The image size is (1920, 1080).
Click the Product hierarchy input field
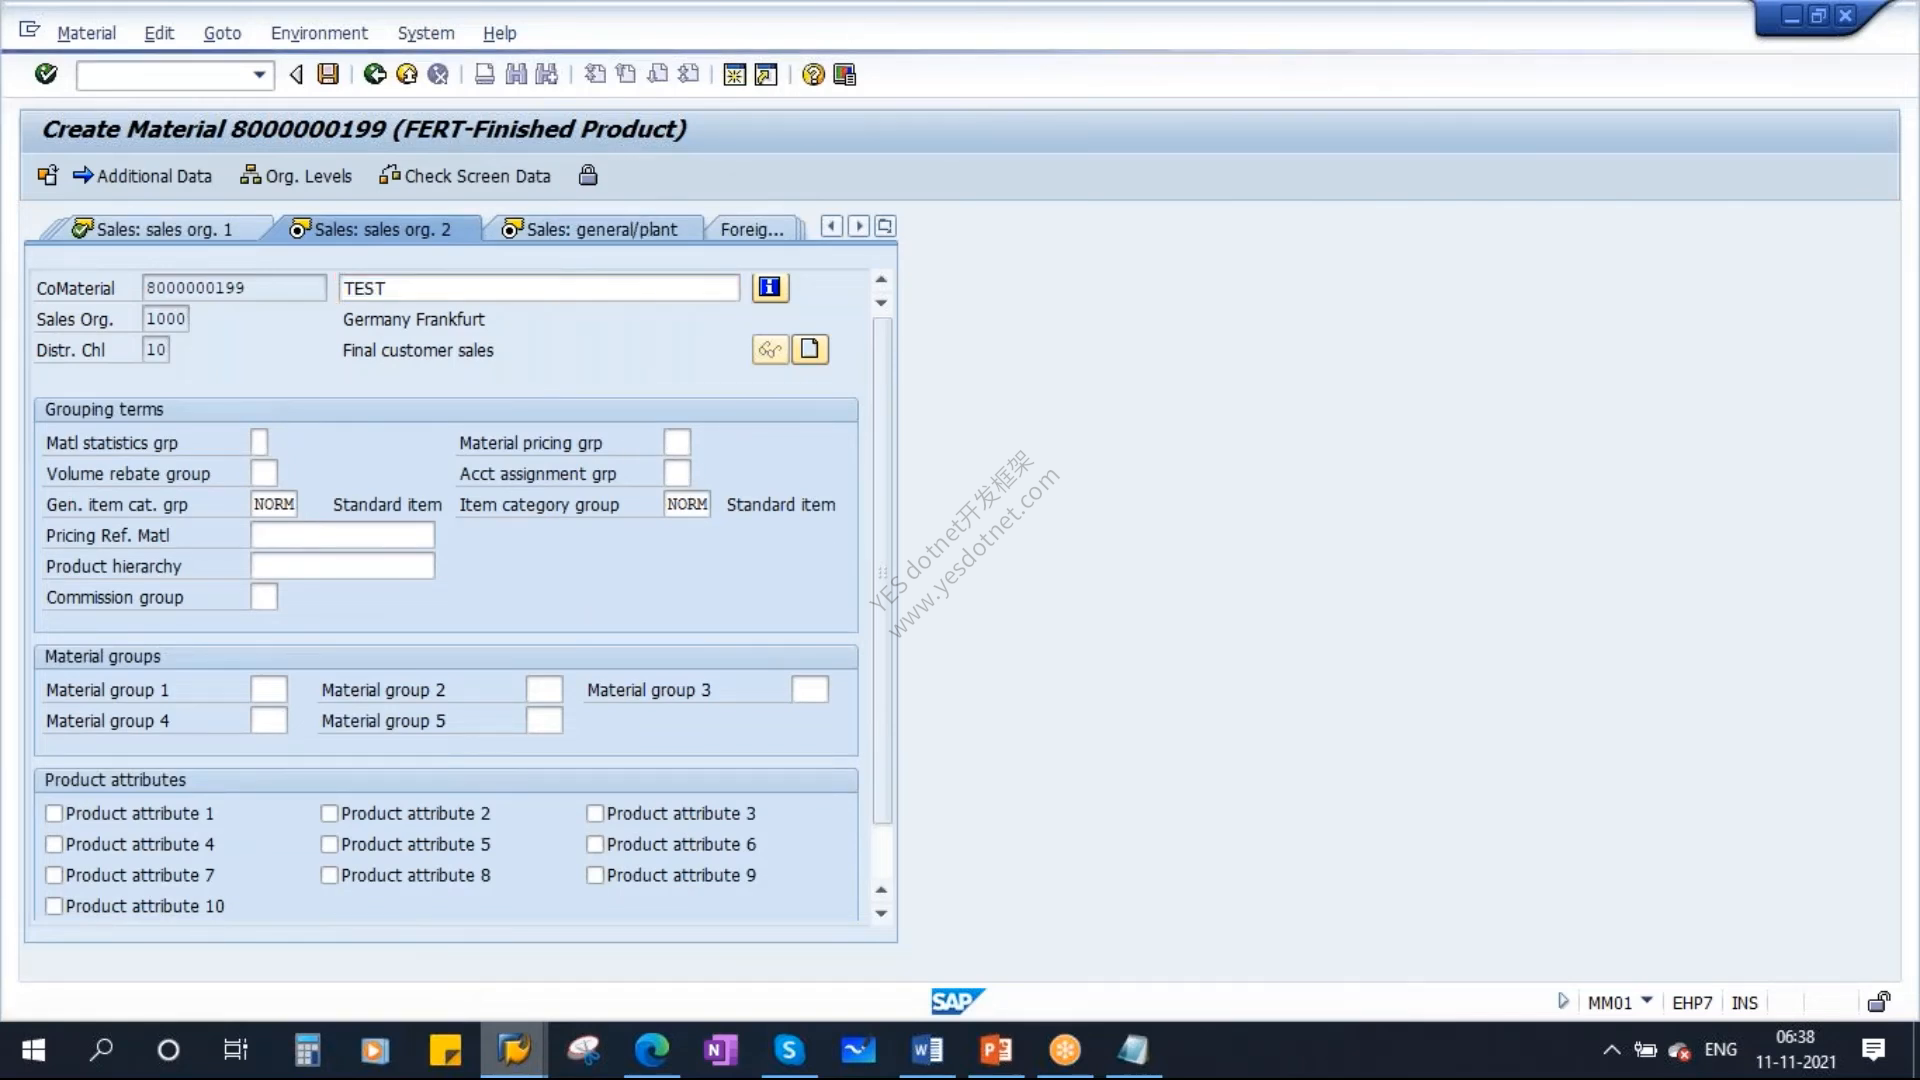[x=342, y=567]
